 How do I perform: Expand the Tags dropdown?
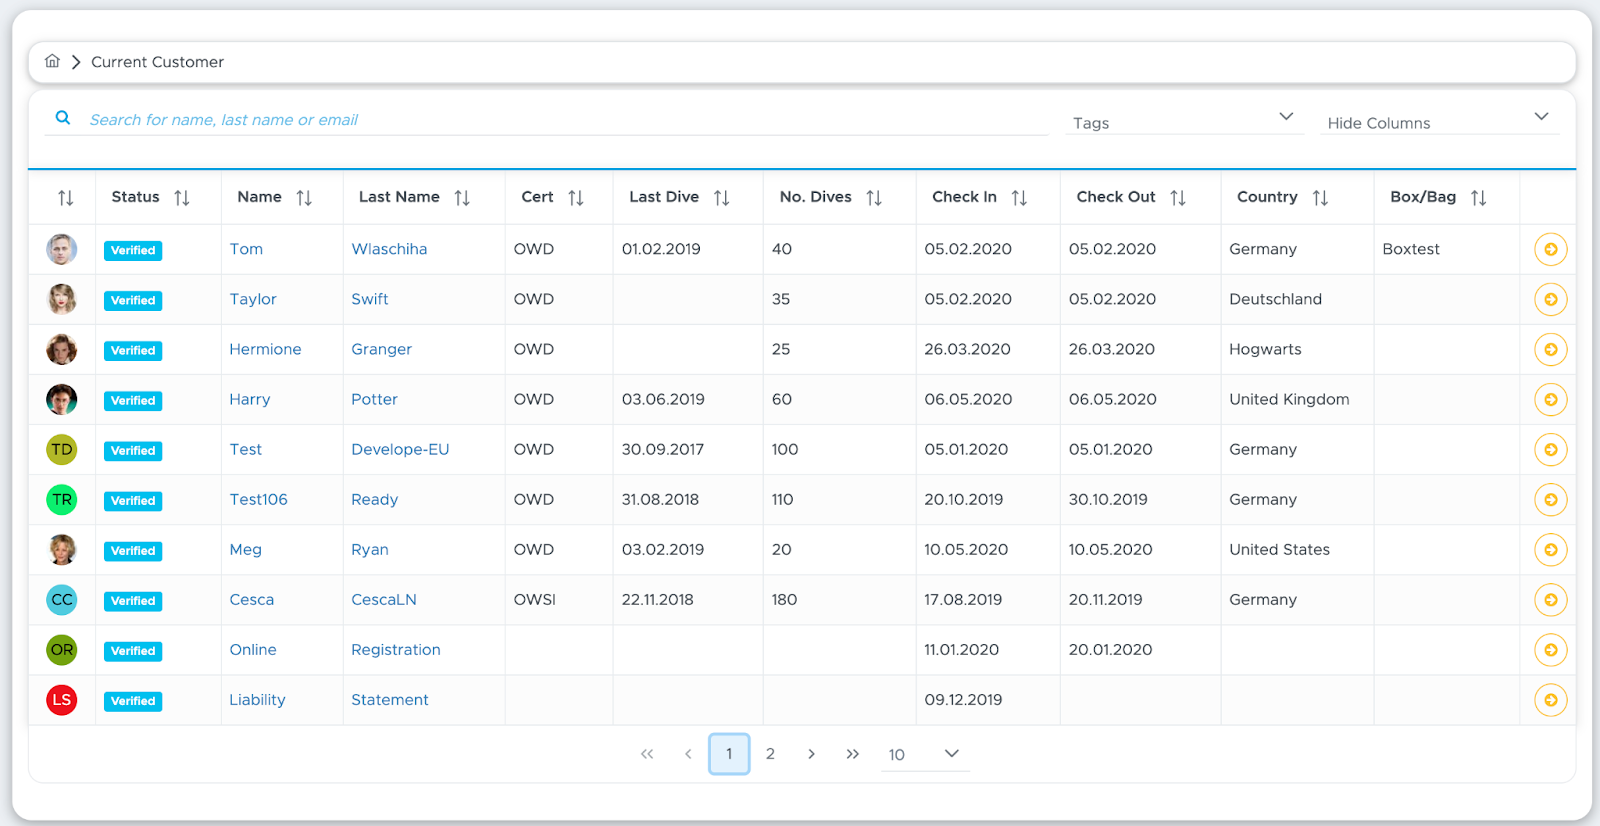pos(1184,120)
